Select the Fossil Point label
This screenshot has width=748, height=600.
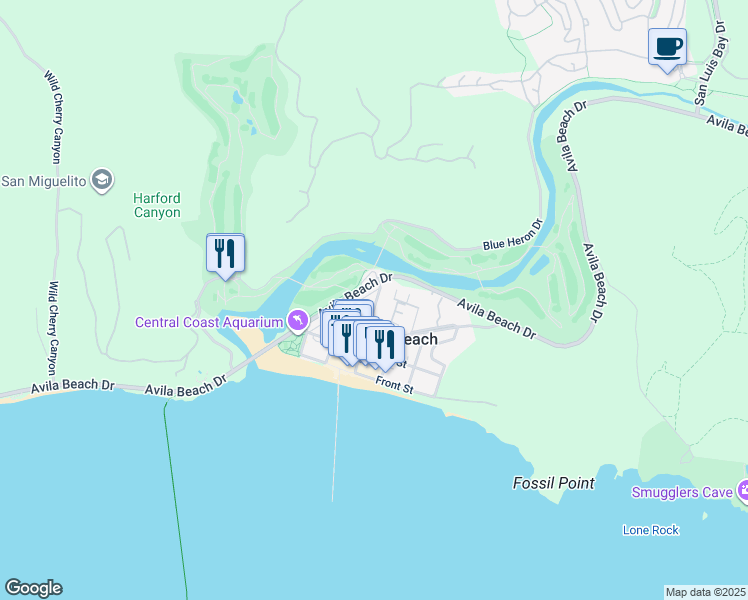(x=554, y=483)
